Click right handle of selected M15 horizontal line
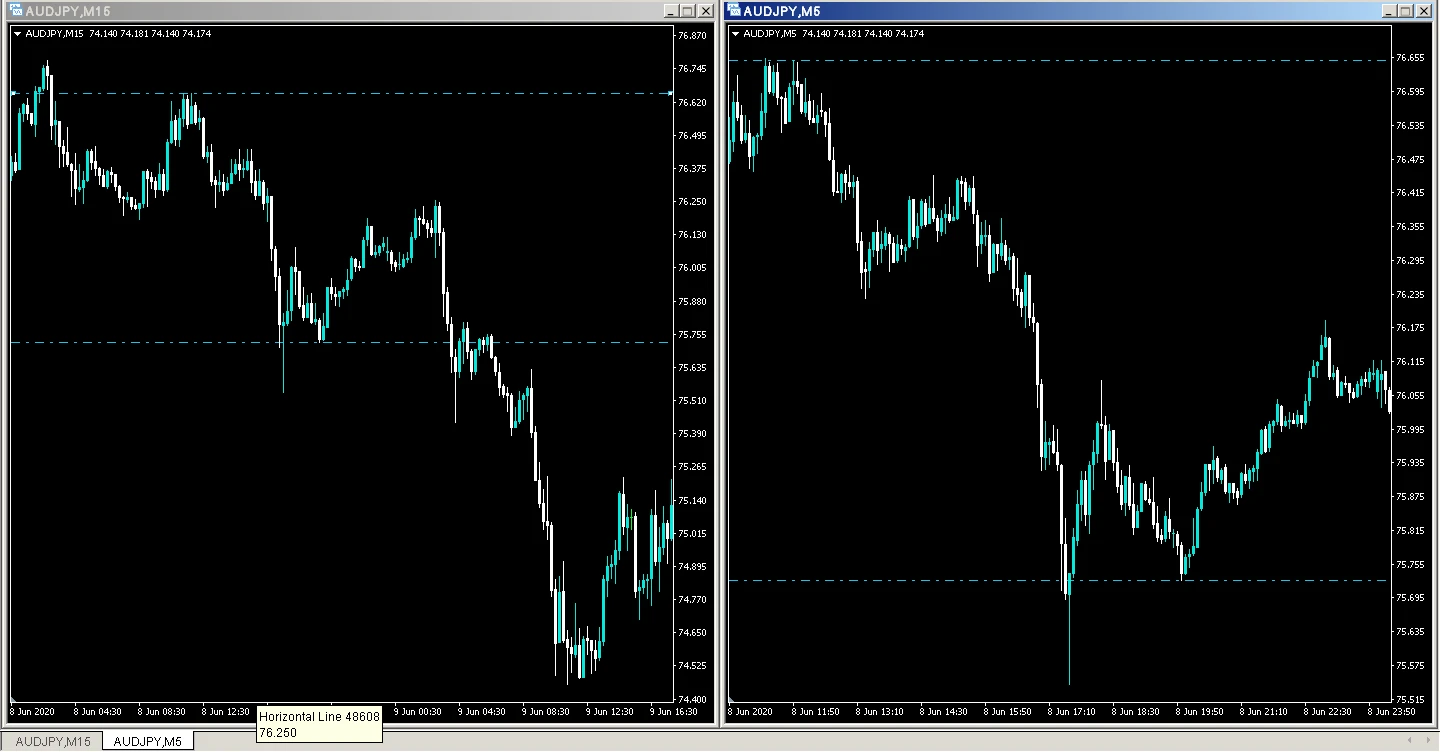1440x752 pixels. point(669,93)
